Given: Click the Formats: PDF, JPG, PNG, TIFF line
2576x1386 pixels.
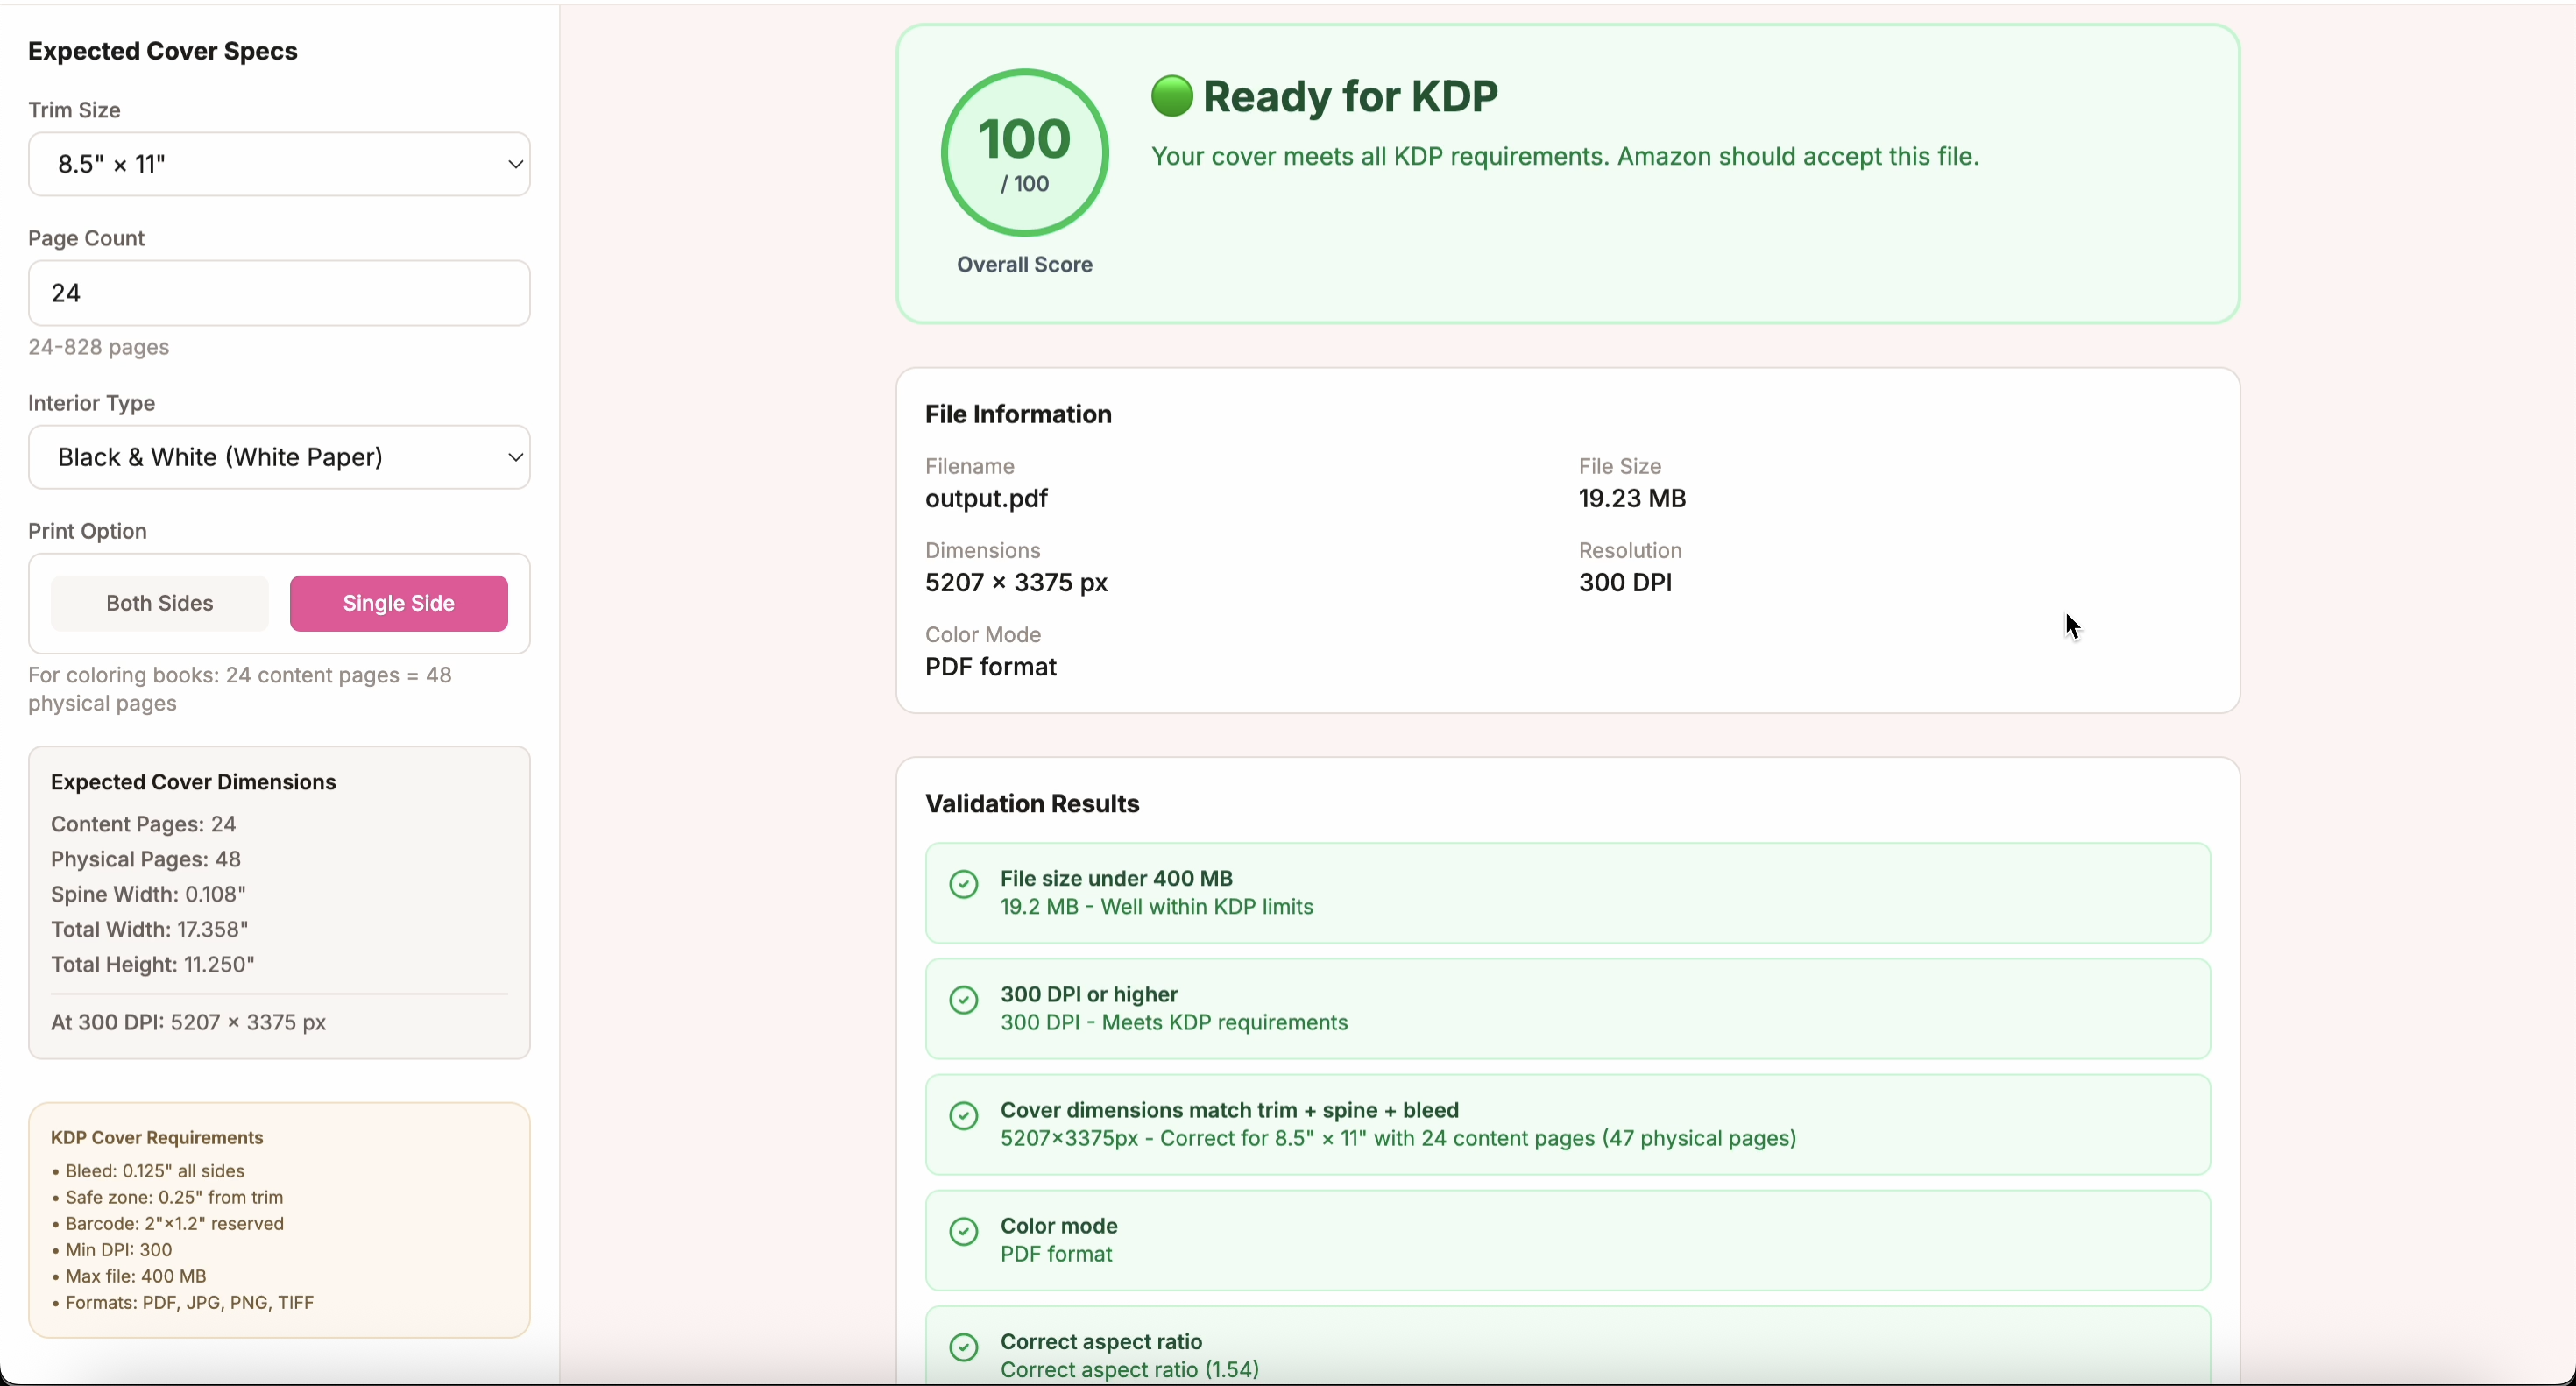Looking at the screenshot, I should pyautogui.click(x=183, y=1302).
